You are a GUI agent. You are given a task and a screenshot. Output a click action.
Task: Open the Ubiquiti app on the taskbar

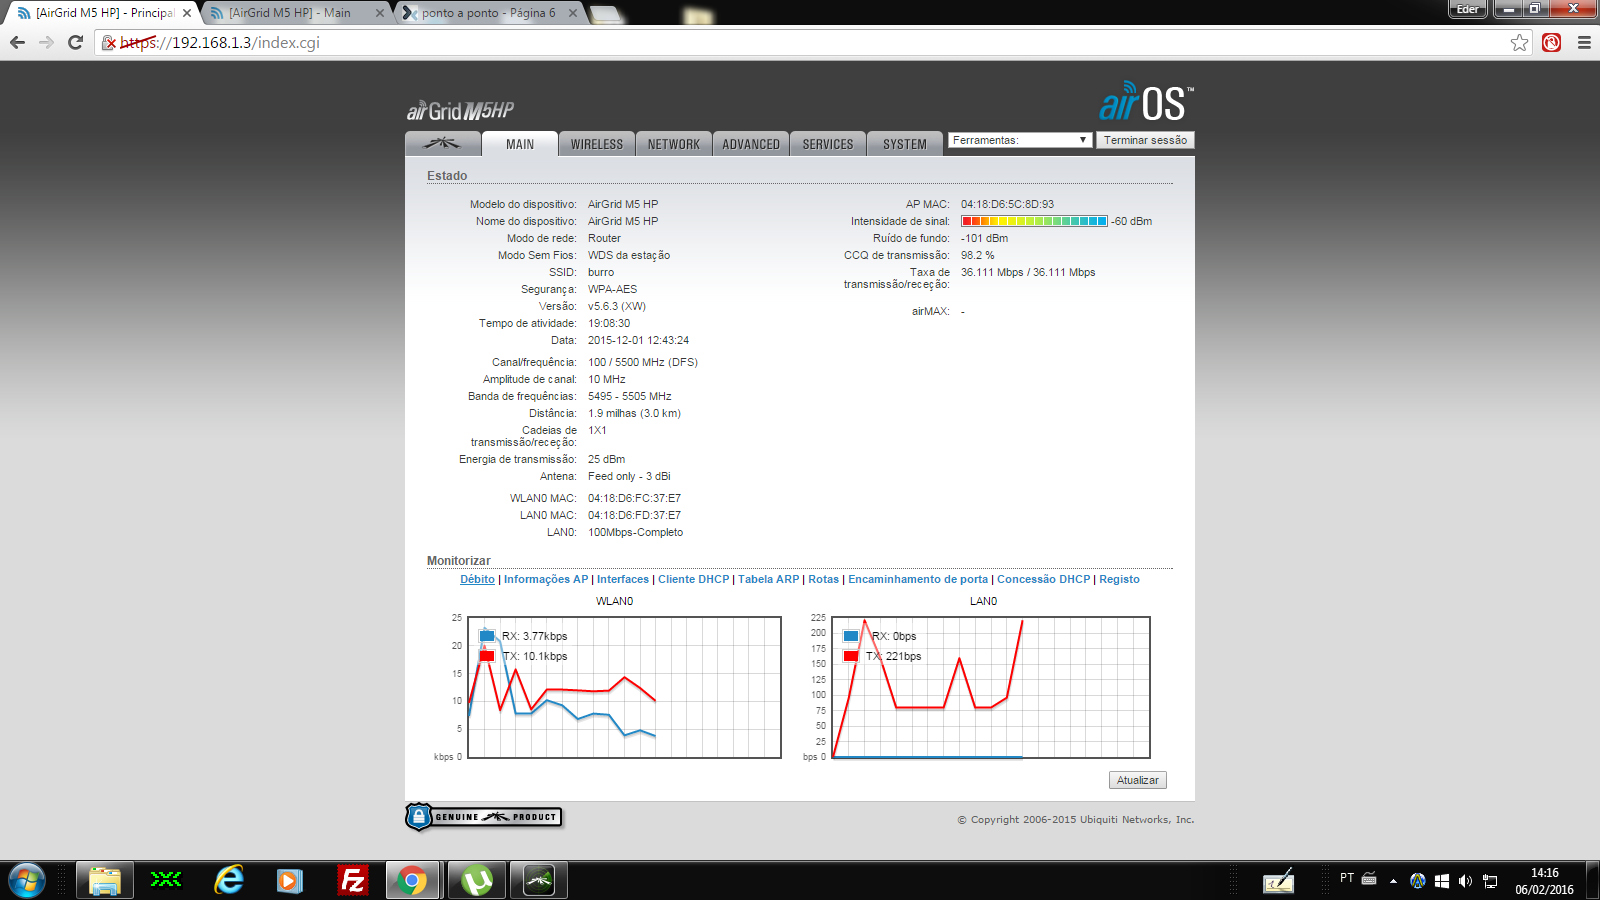539,881
